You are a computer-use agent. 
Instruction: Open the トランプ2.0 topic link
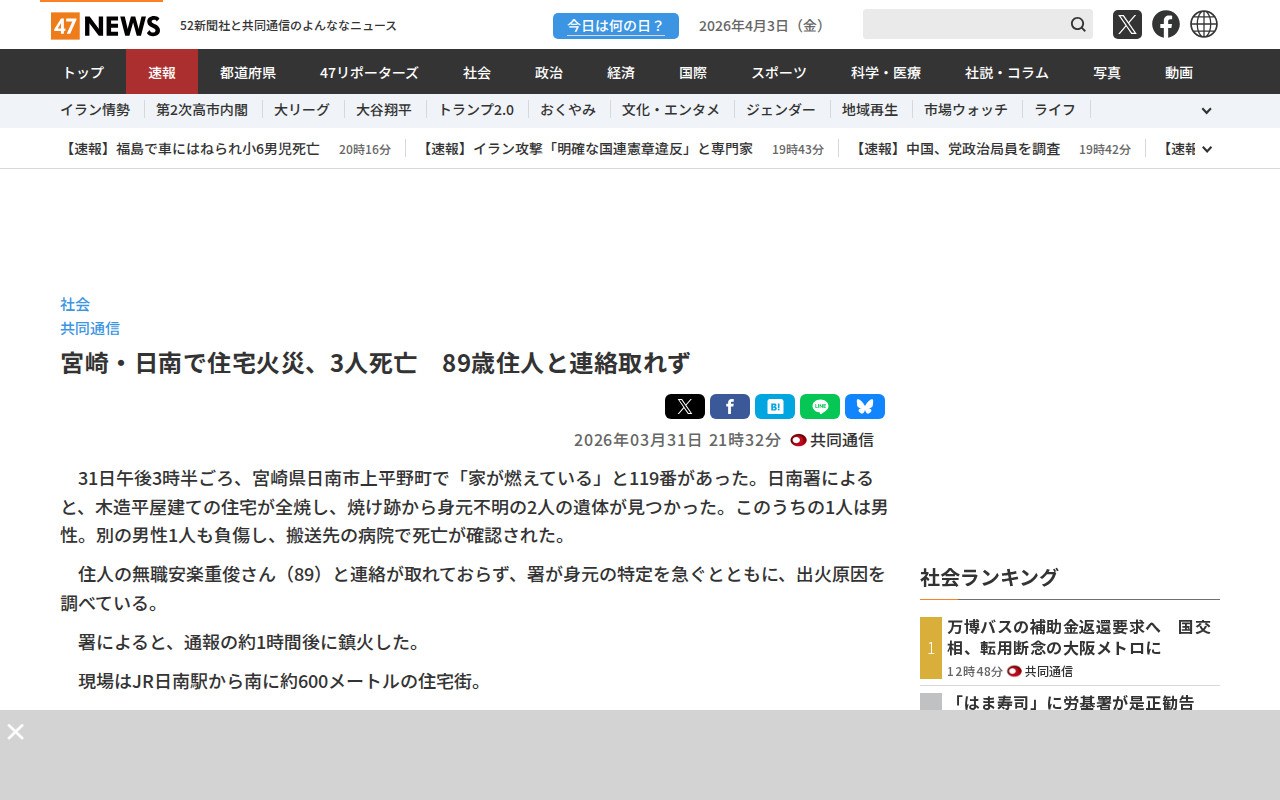pyautogui.click(x=476, y=110)
